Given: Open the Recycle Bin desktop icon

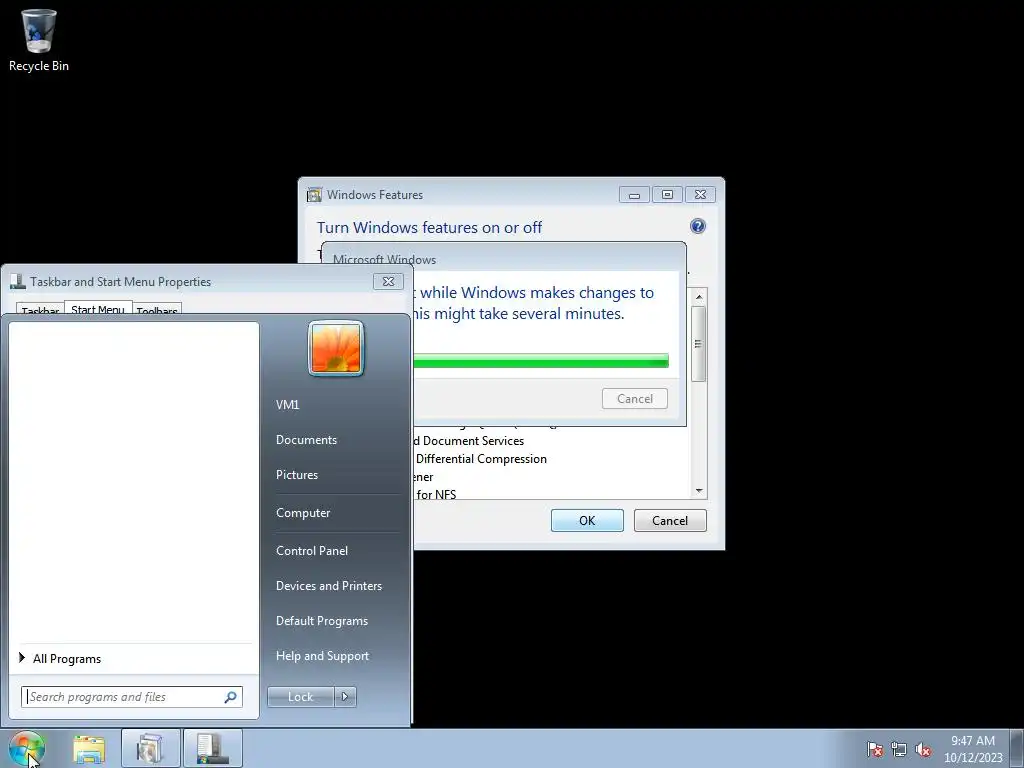Looking at the screenshot, I should [x=39, y=40].
